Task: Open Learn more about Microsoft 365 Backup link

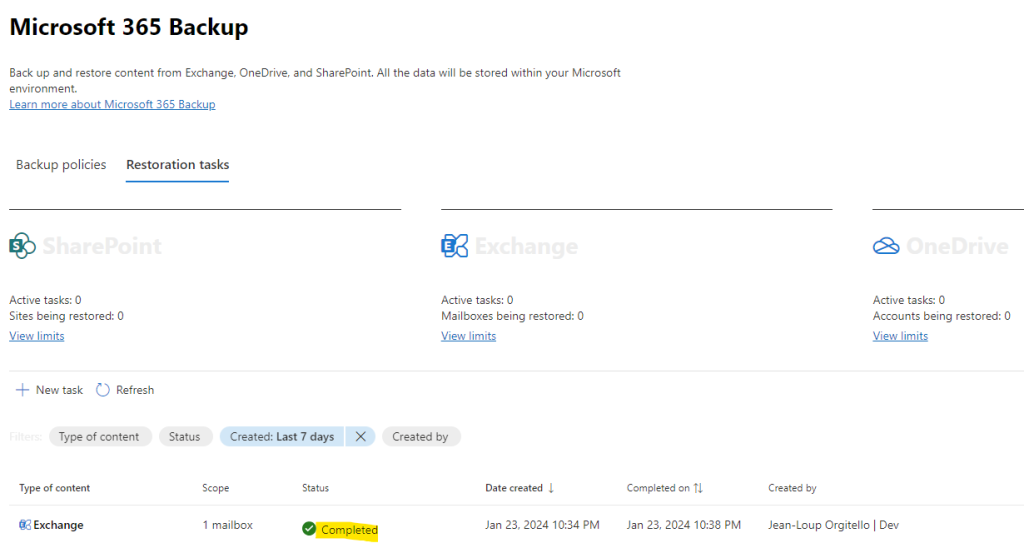Action: click(x=112, y=105)
